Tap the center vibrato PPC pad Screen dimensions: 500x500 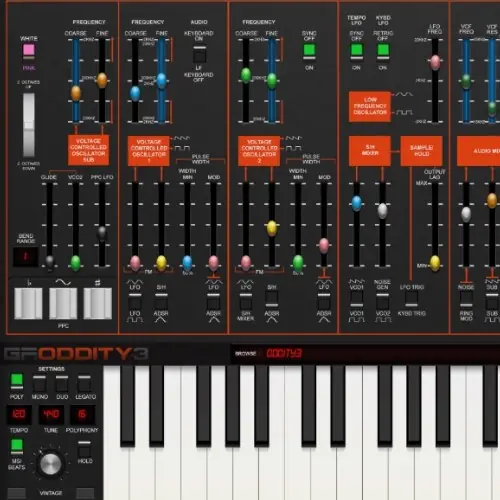pyautogui.click(x=63, y=303)
